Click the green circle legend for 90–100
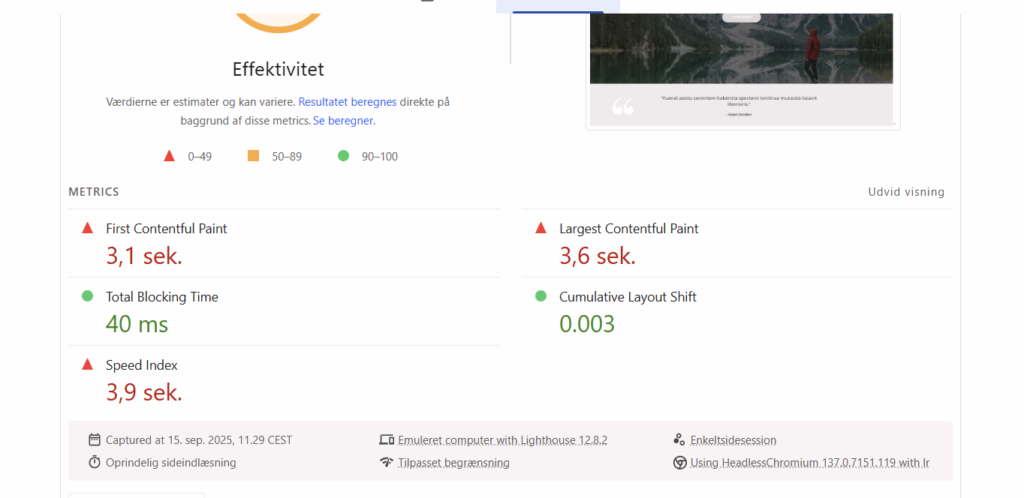Screen dimensions: 1024x498 click(344, 155)
